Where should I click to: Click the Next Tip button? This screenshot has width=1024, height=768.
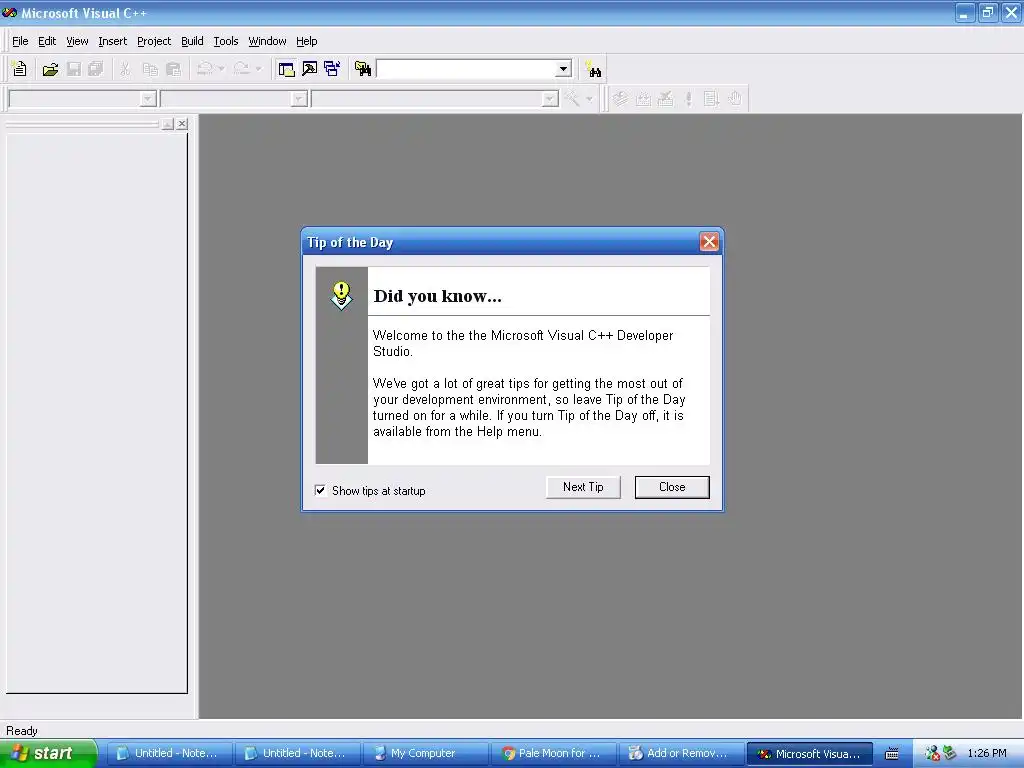pyautogui.click(x=583, y=487)
